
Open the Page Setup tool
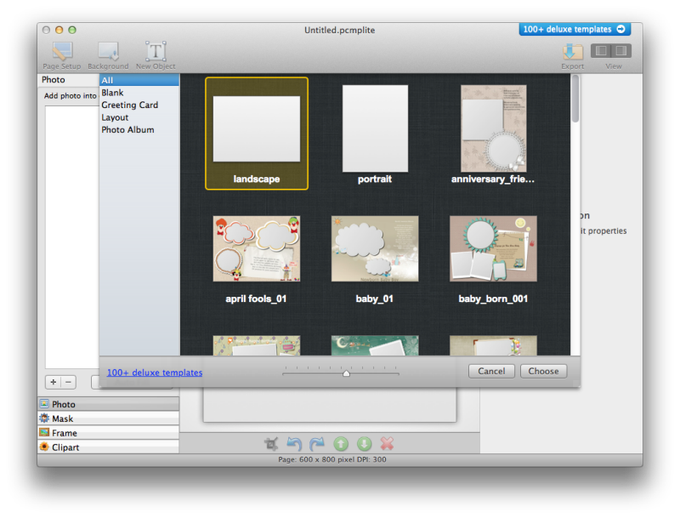62,56
